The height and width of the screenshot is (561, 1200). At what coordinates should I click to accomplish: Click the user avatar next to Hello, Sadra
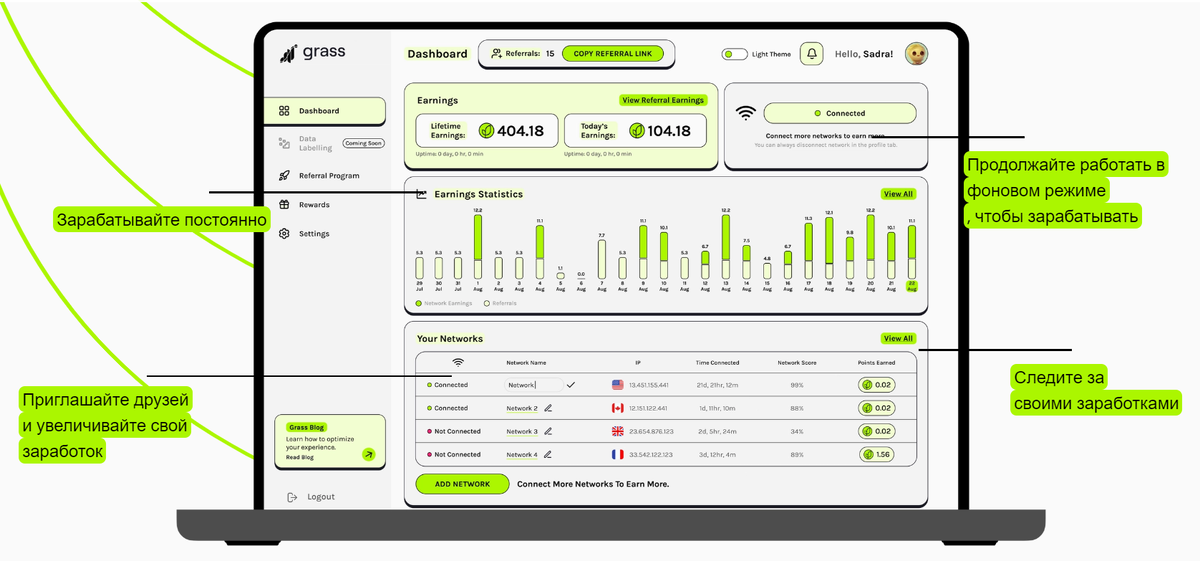pos(917,54)
